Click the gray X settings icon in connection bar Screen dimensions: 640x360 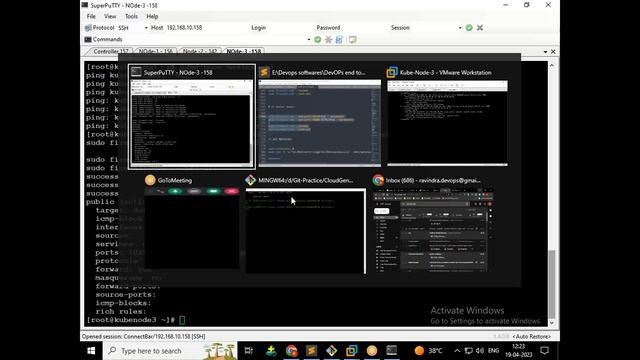point(480,28)
